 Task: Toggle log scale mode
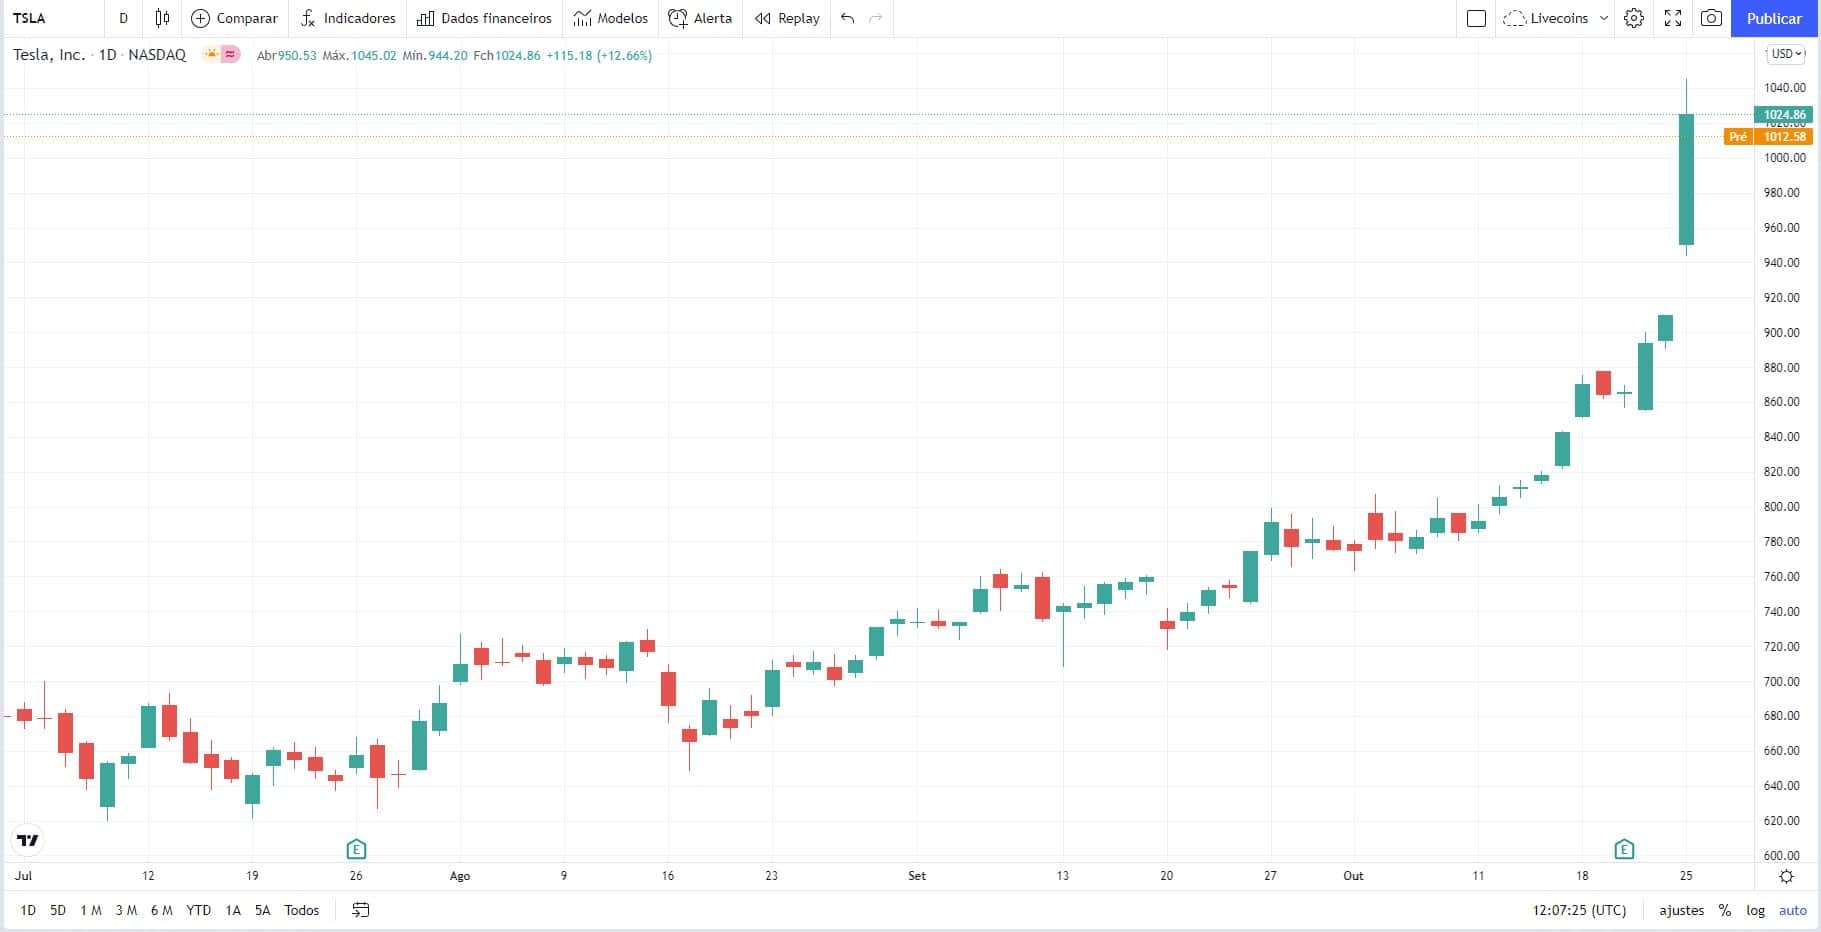pyautogui.click(x=1756, y=910)
